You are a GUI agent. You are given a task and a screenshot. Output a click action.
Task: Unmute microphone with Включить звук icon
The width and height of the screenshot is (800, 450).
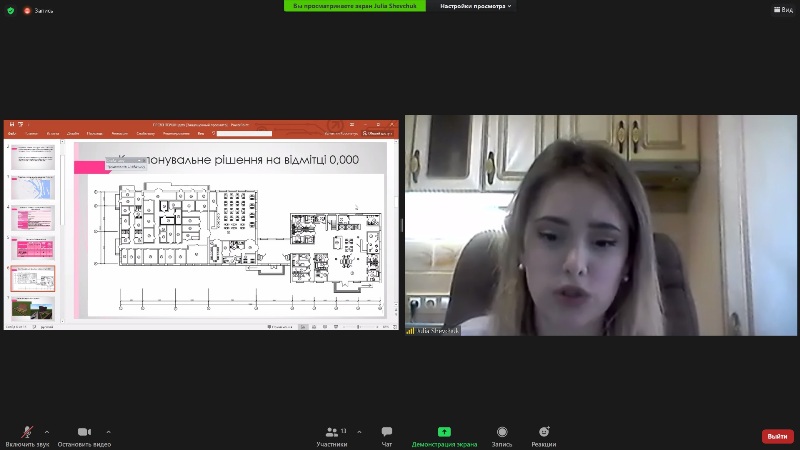click(27, 432)
